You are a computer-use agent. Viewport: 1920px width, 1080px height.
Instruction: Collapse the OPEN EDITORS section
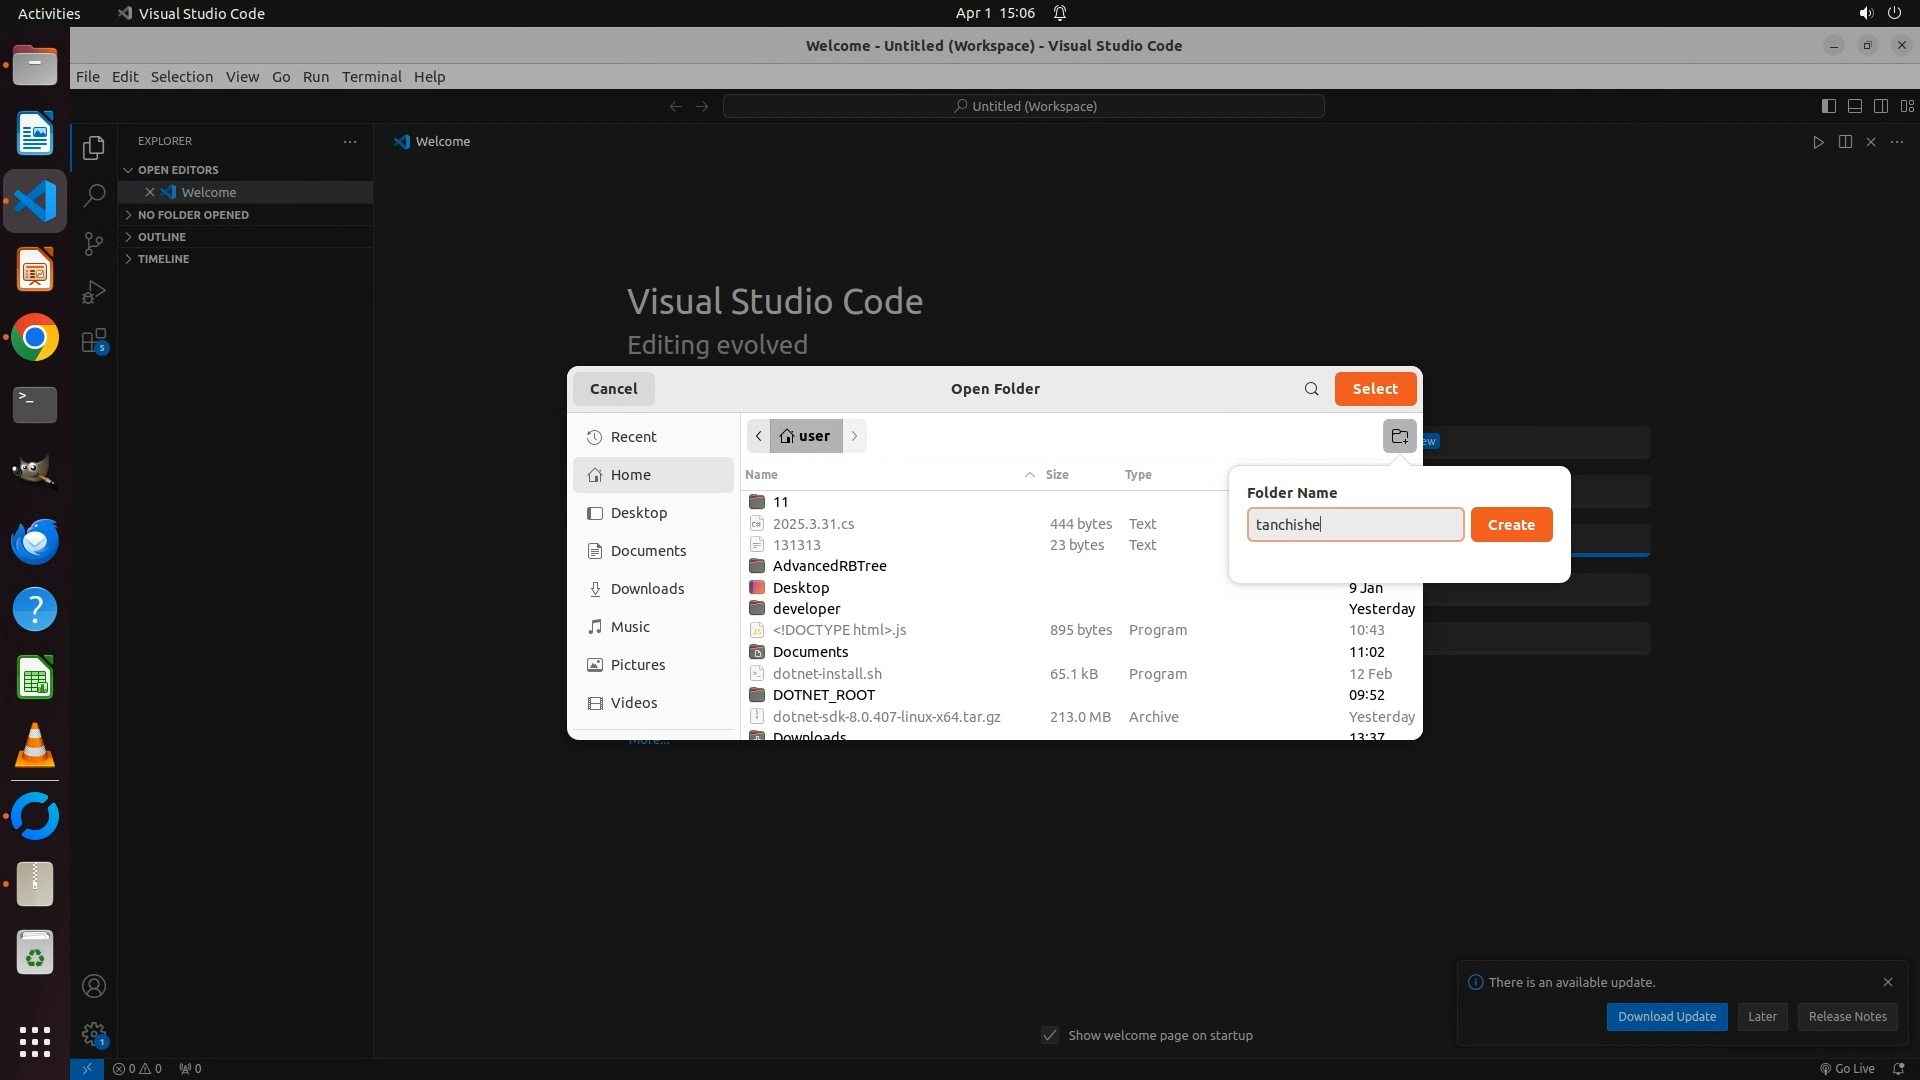tap(177, 170)
